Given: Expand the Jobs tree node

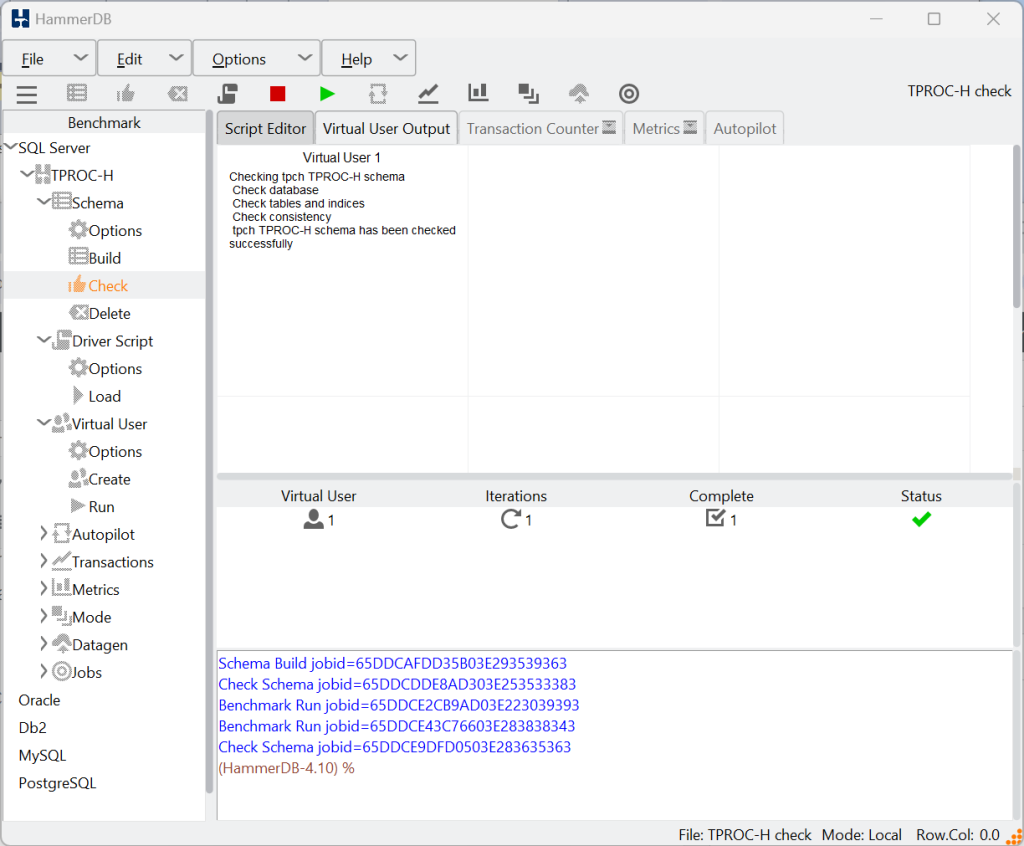Looking at the screenshot, I should coord(44,672).
